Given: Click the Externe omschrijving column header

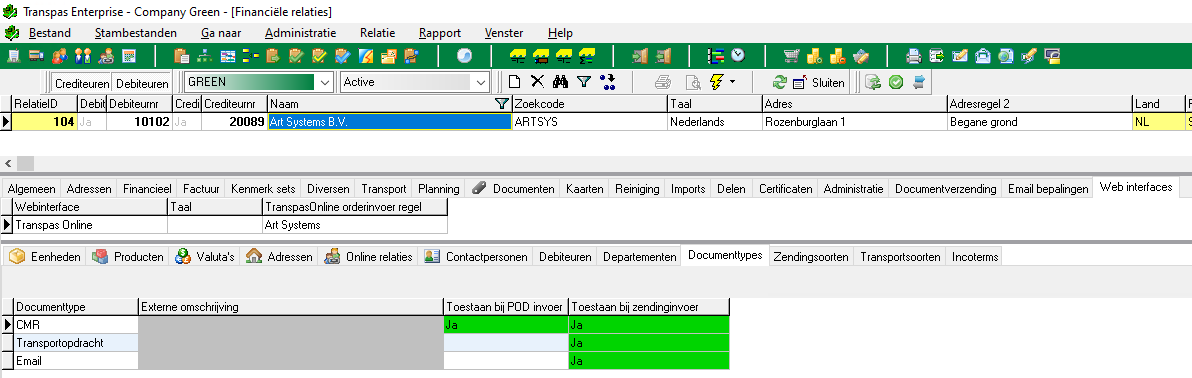Looking at the screenshot, I should [x=290, y=307].
